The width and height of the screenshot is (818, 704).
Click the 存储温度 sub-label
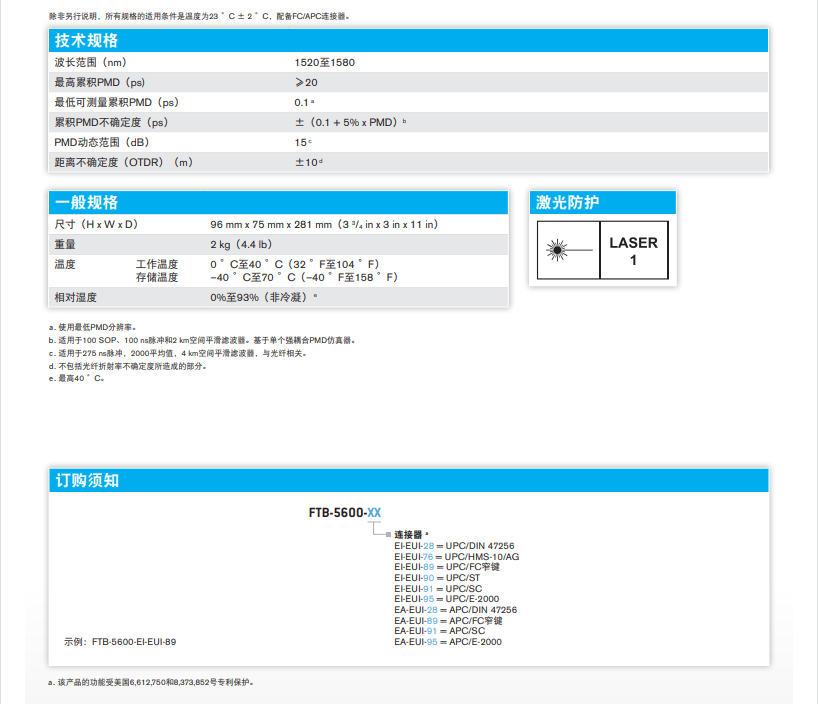(157, 277)
